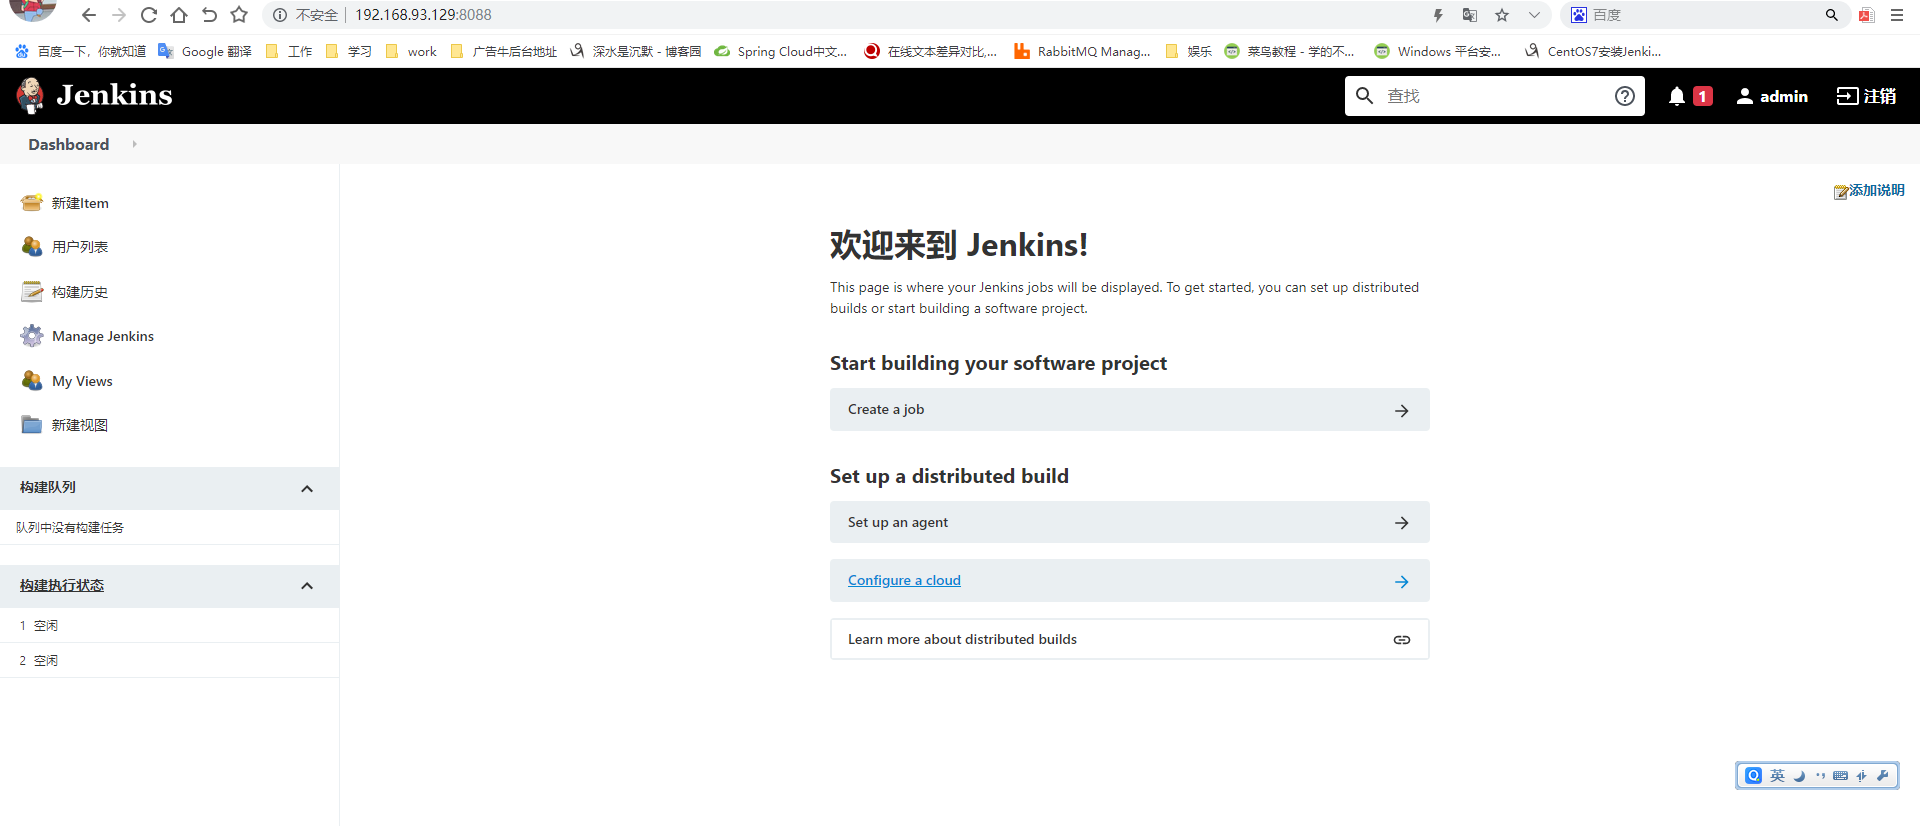Collapse the 构建队列 panel
This screenshot has width=1920, height=826.
(307, 489)
